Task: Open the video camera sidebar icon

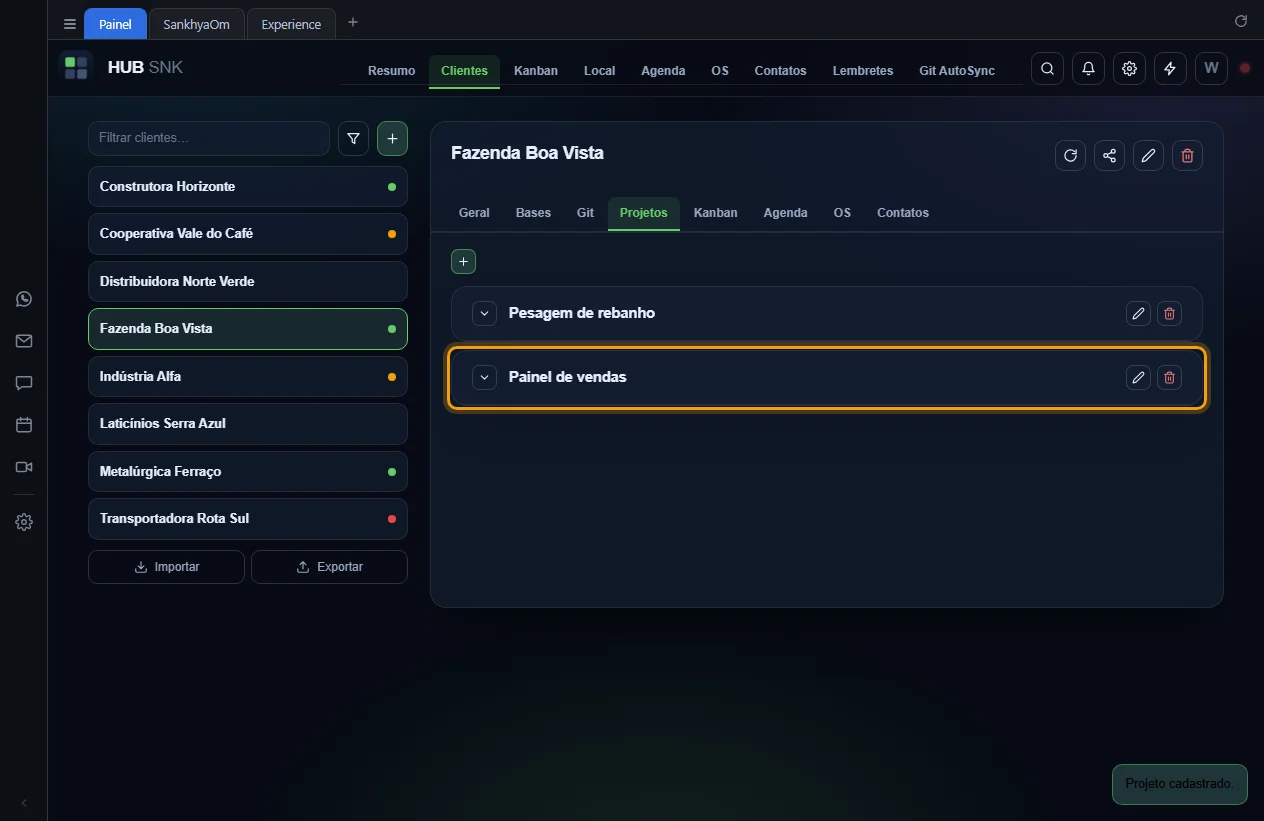Action: (x=24, y=467)
